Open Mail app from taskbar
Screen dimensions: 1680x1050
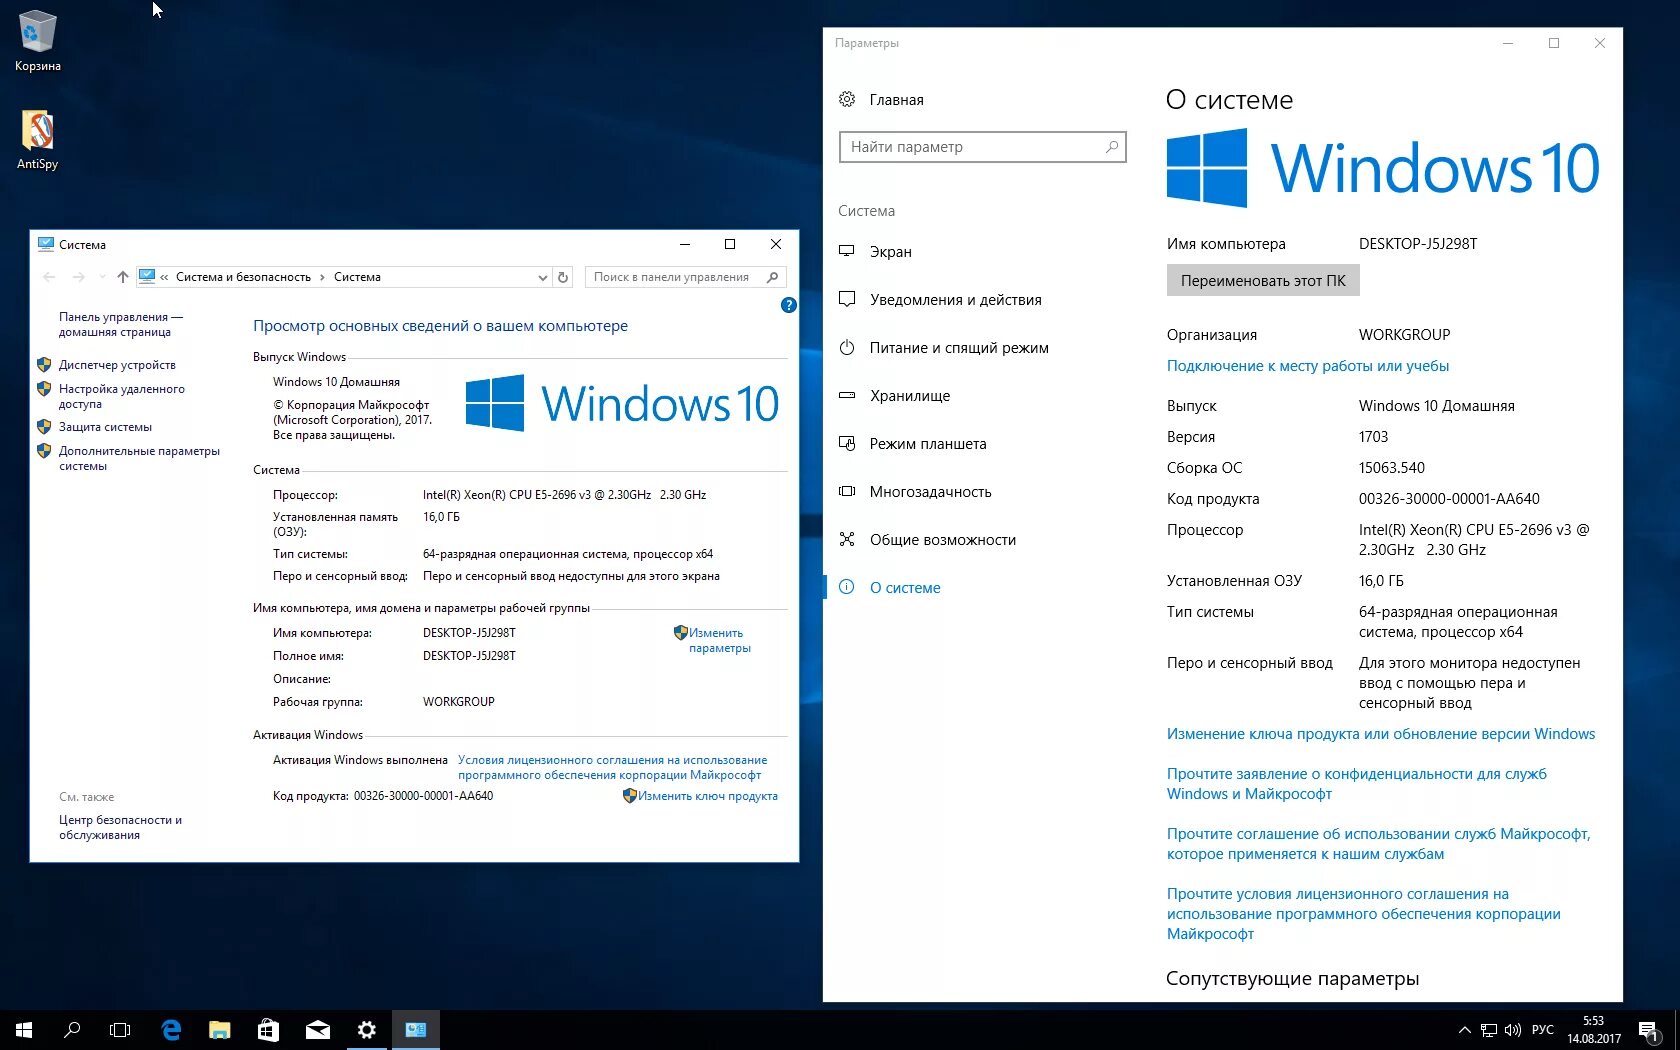click(318, 1029)
